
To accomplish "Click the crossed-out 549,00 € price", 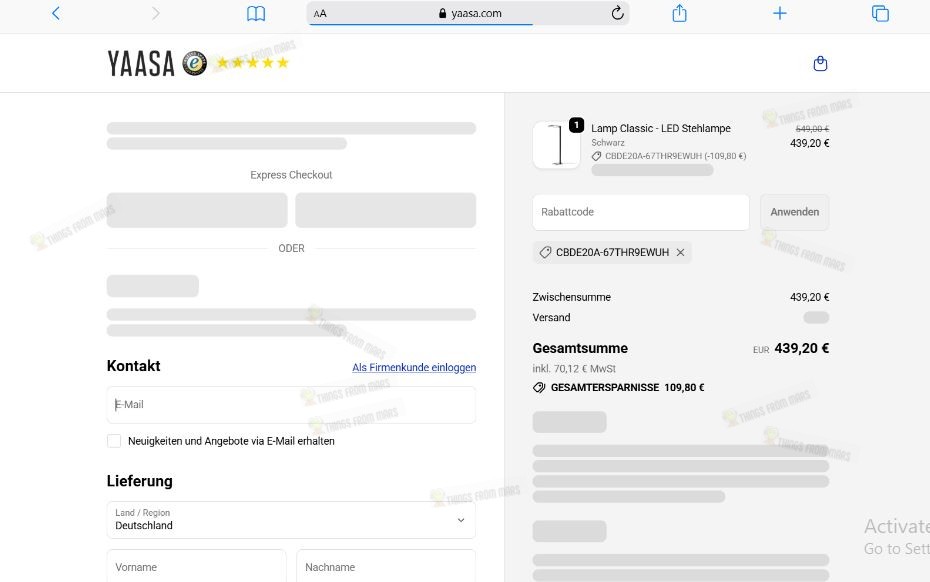I will pyautogui.click(x=812, y=129).
